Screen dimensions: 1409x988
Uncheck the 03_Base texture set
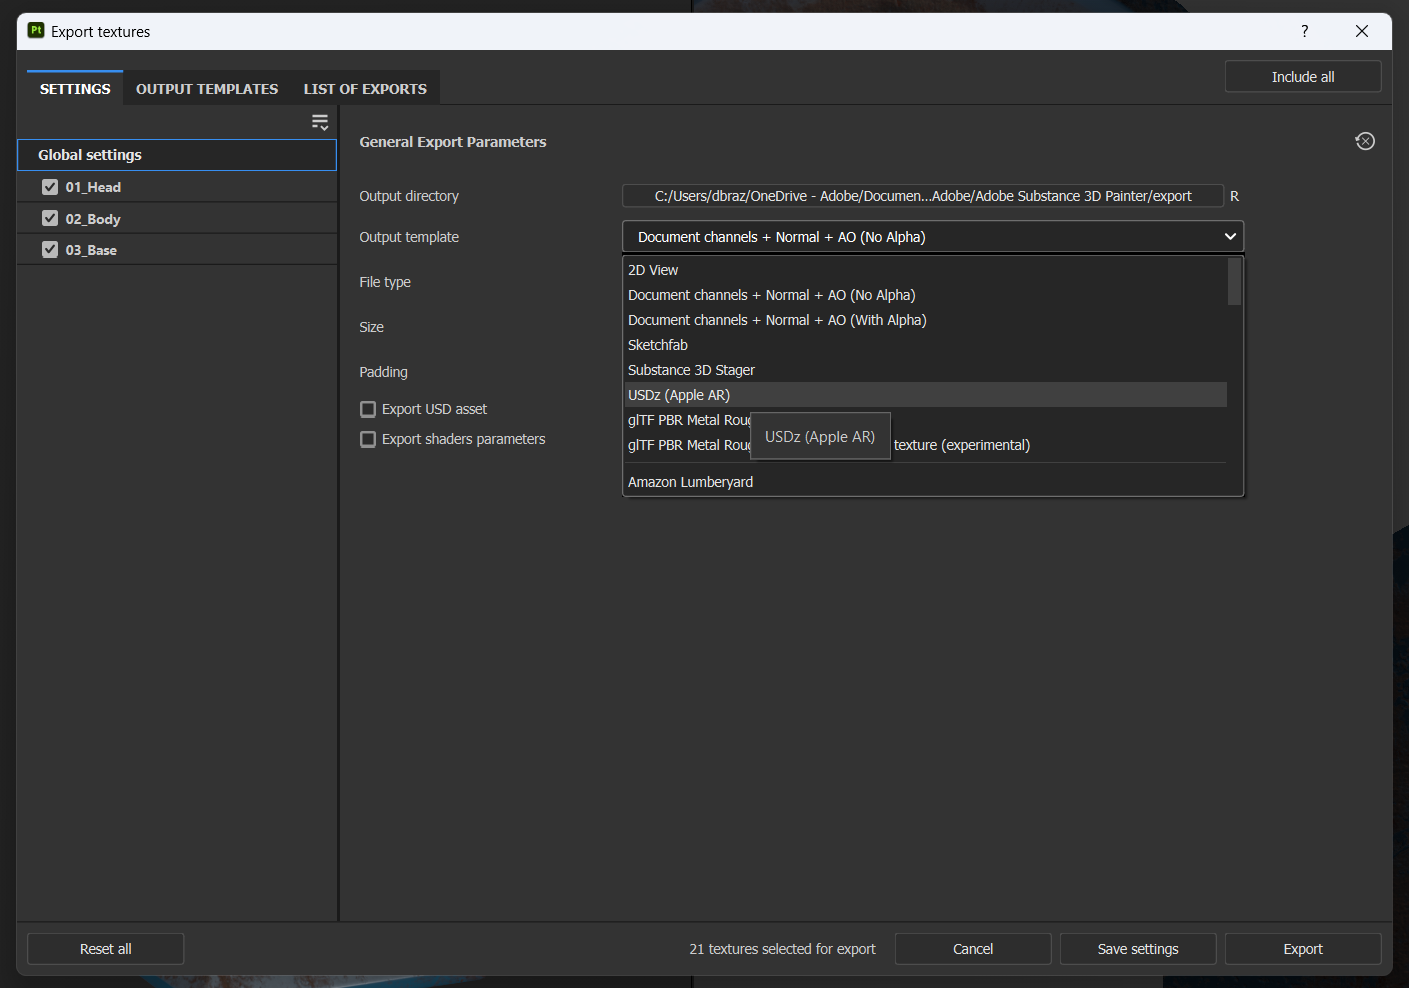pyautogui.click(x=50, y=249)
